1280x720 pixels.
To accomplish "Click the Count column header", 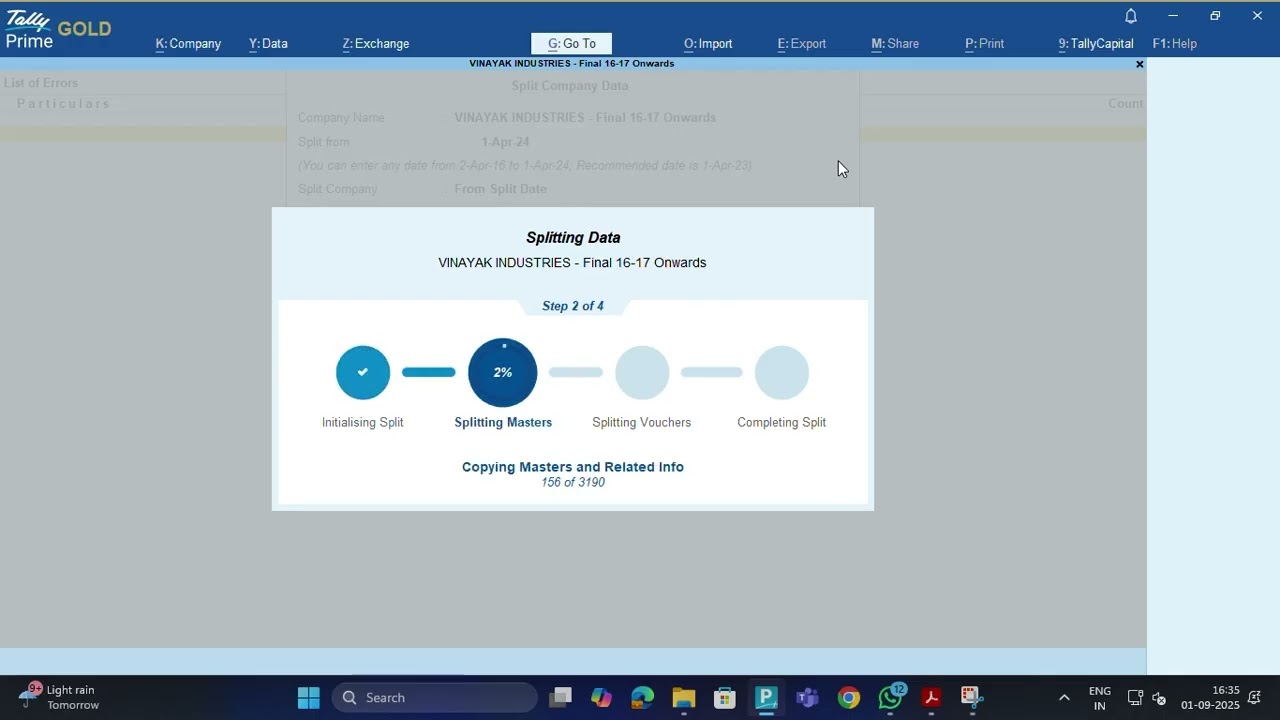I will (1125, 104).
